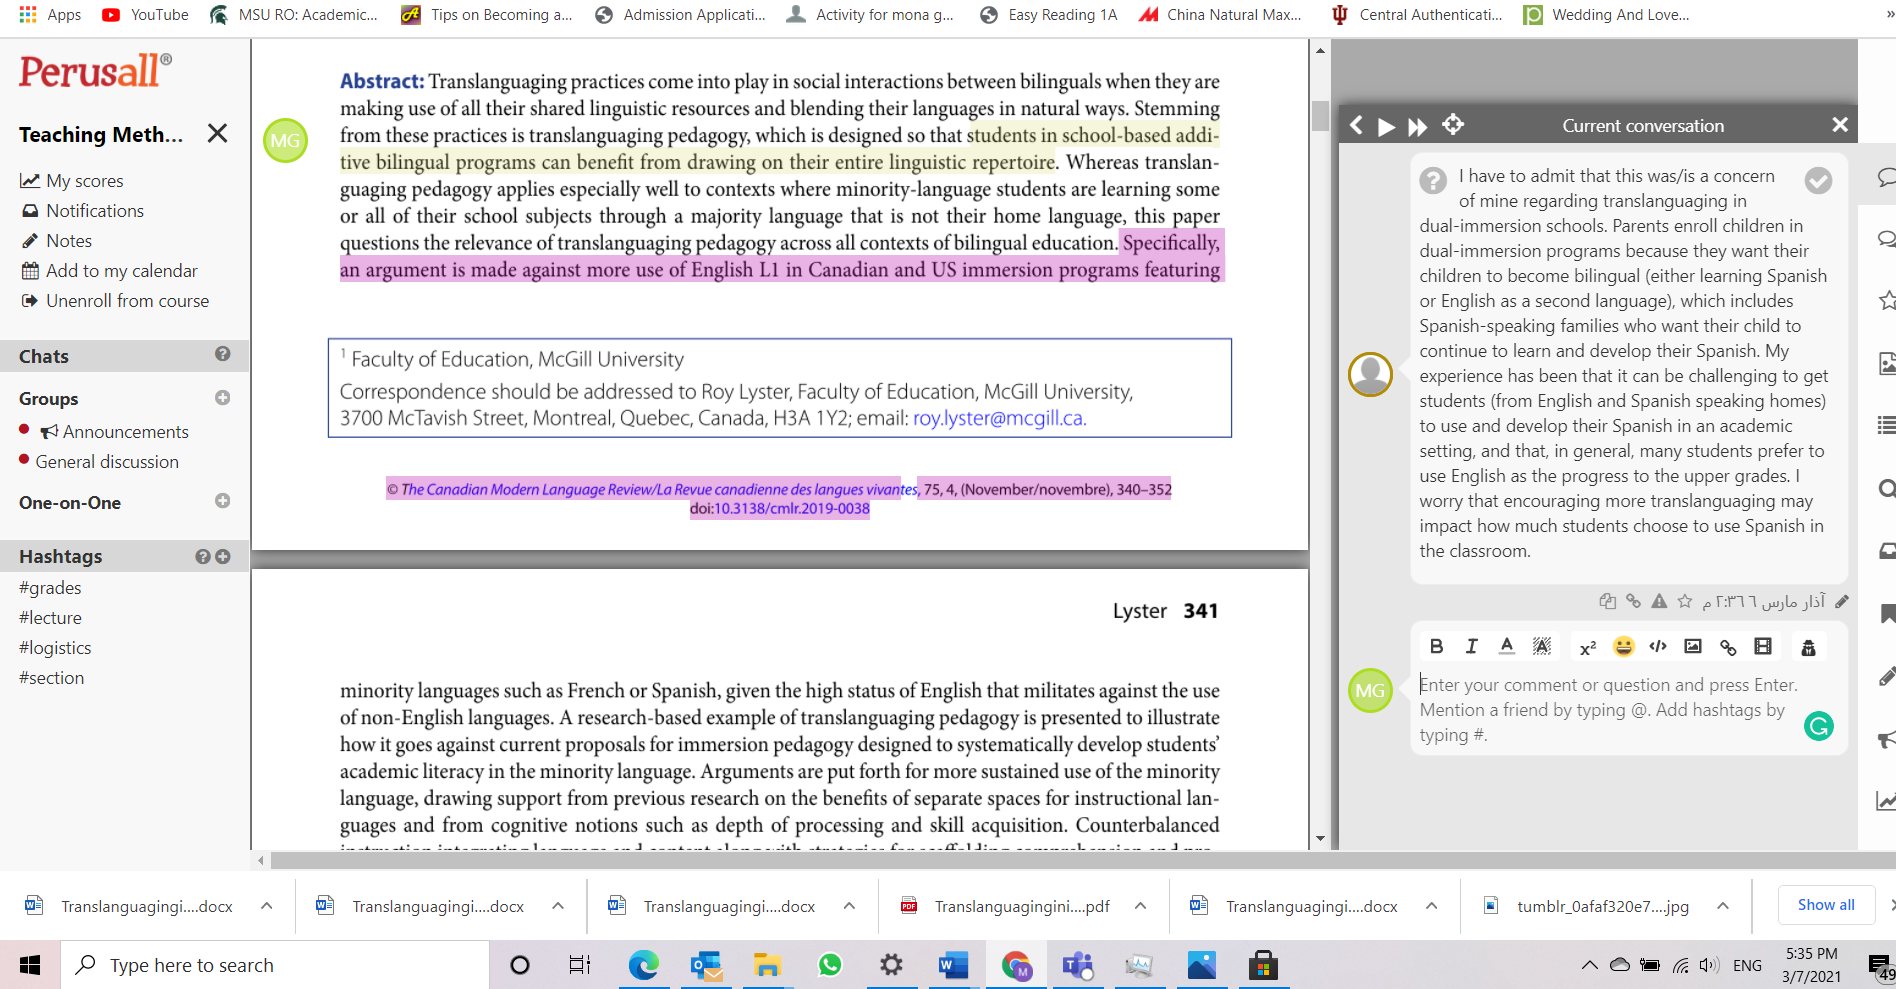Screen dimensions: 1896x989
Task: Toggle anonymous posting spy icon
Action: (x=1808, y=647)
